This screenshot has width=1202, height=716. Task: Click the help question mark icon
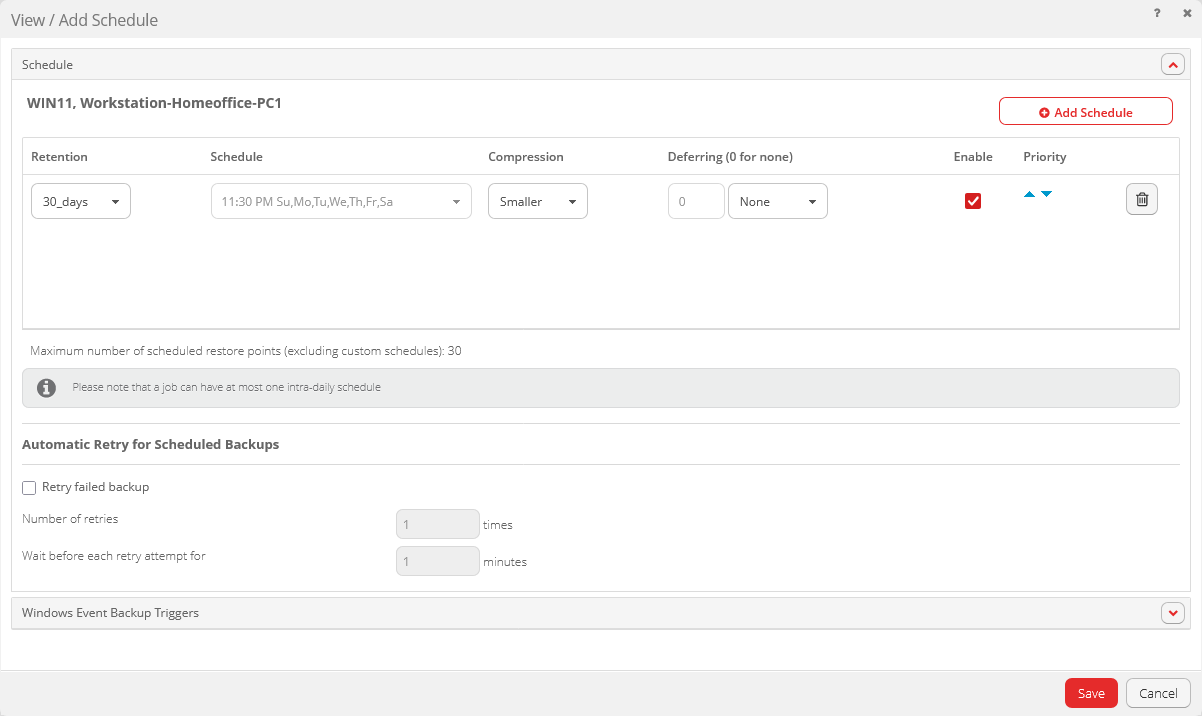point(1157,13)
